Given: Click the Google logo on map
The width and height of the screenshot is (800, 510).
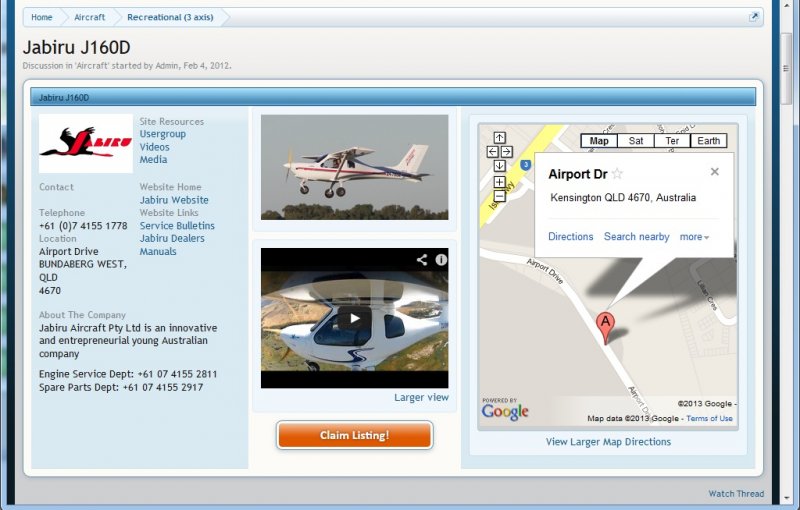Looking at the screenshot, I should 505,412.
